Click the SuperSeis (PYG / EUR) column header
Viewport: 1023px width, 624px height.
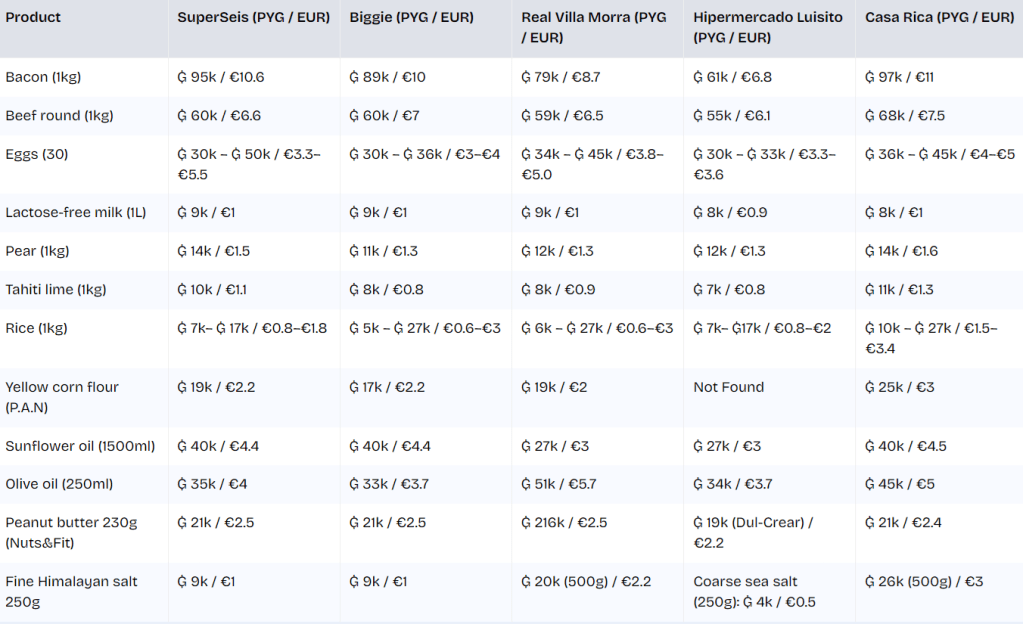(x=255, y=17)
